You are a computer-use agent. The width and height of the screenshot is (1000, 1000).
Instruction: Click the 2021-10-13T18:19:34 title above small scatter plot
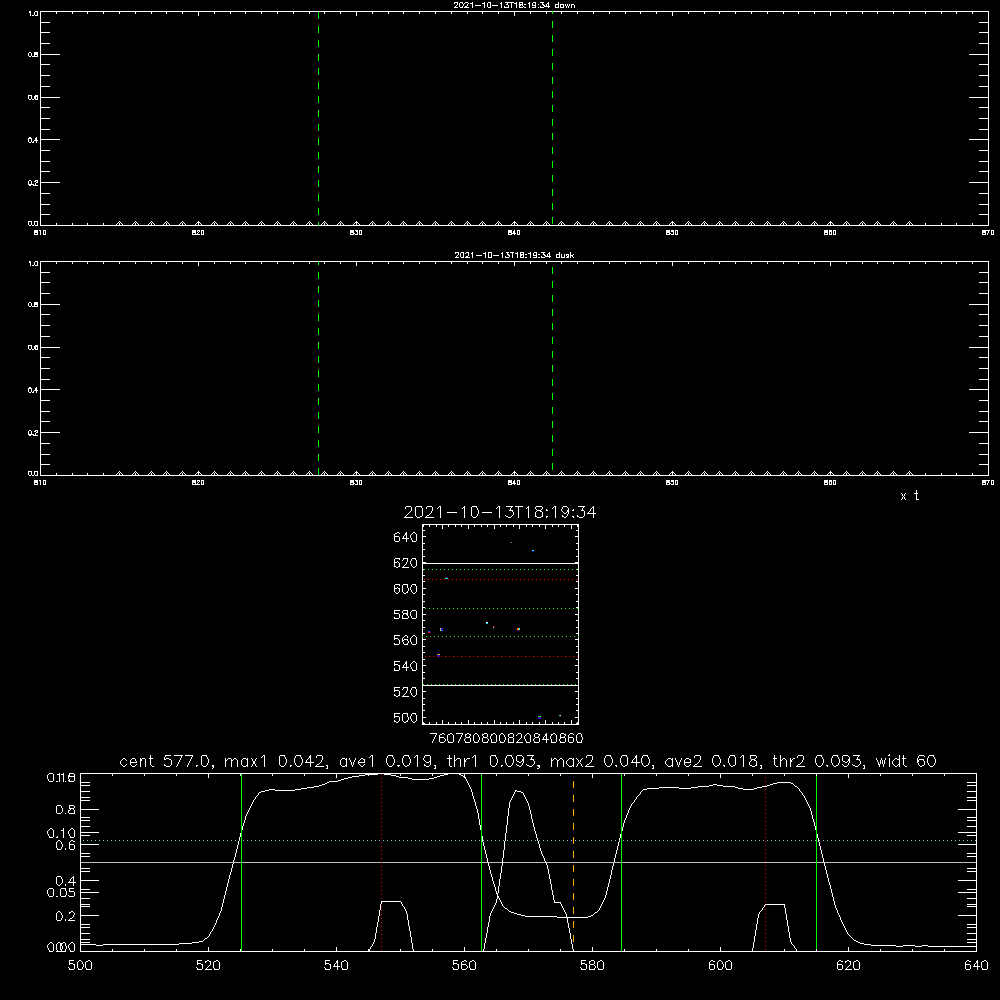[500, 512]
